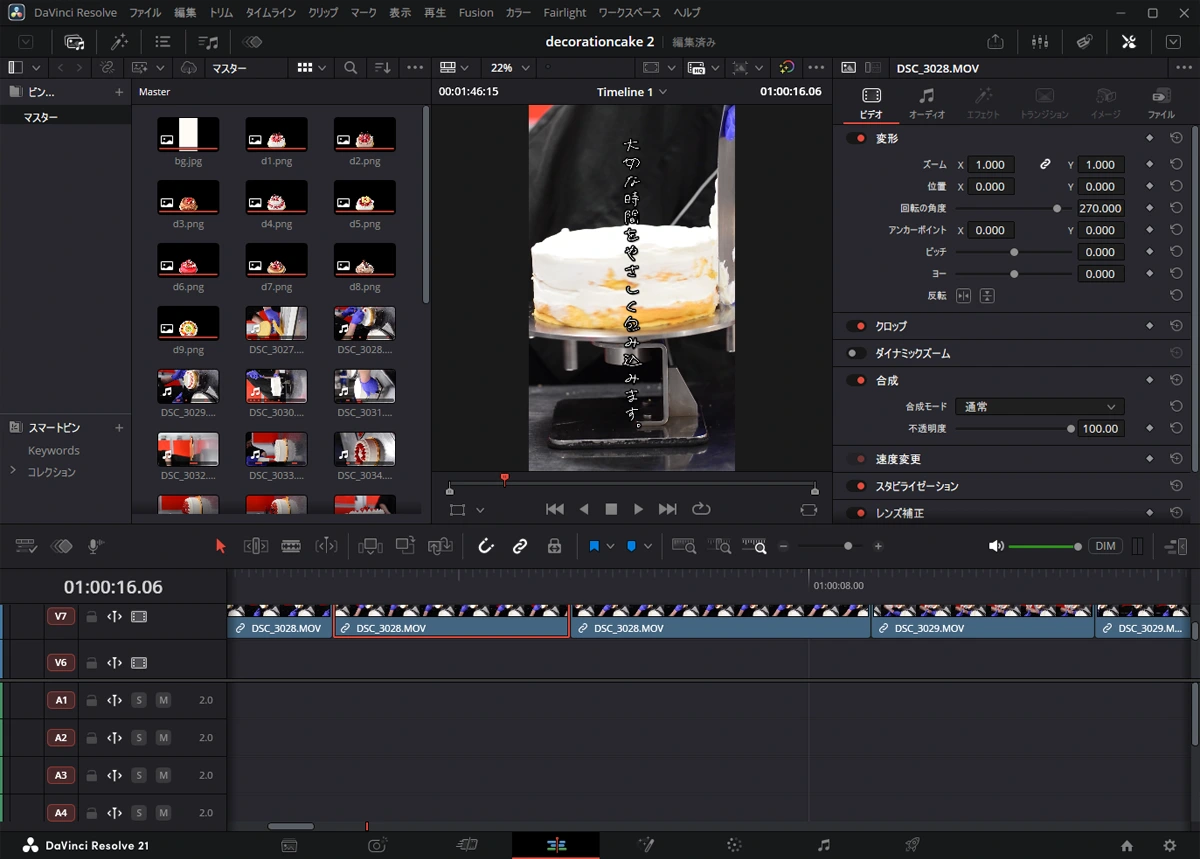Open the Timeline 1 name dropdown

(632, 91)
